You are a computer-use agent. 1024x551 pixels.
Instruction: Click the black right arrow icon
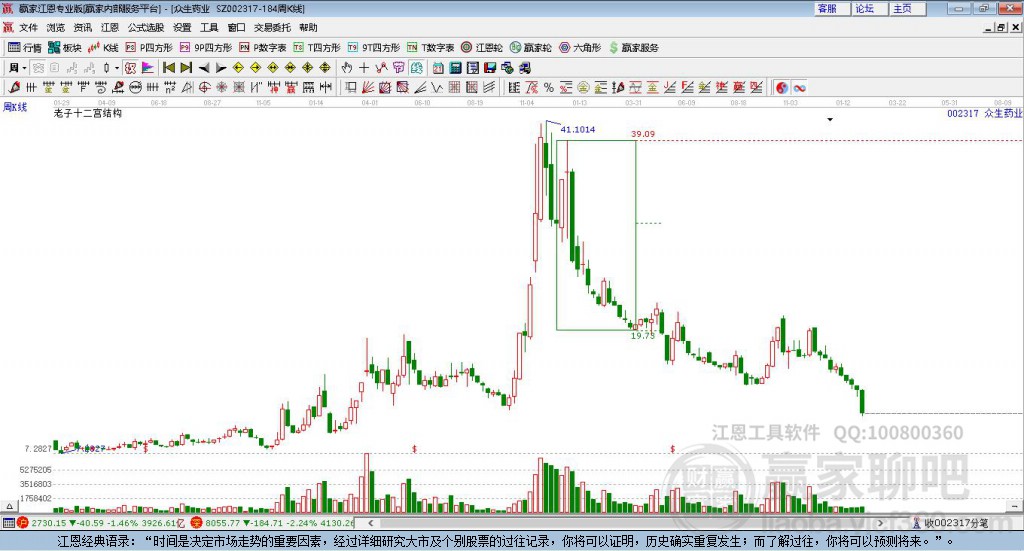tap(221, 68)
